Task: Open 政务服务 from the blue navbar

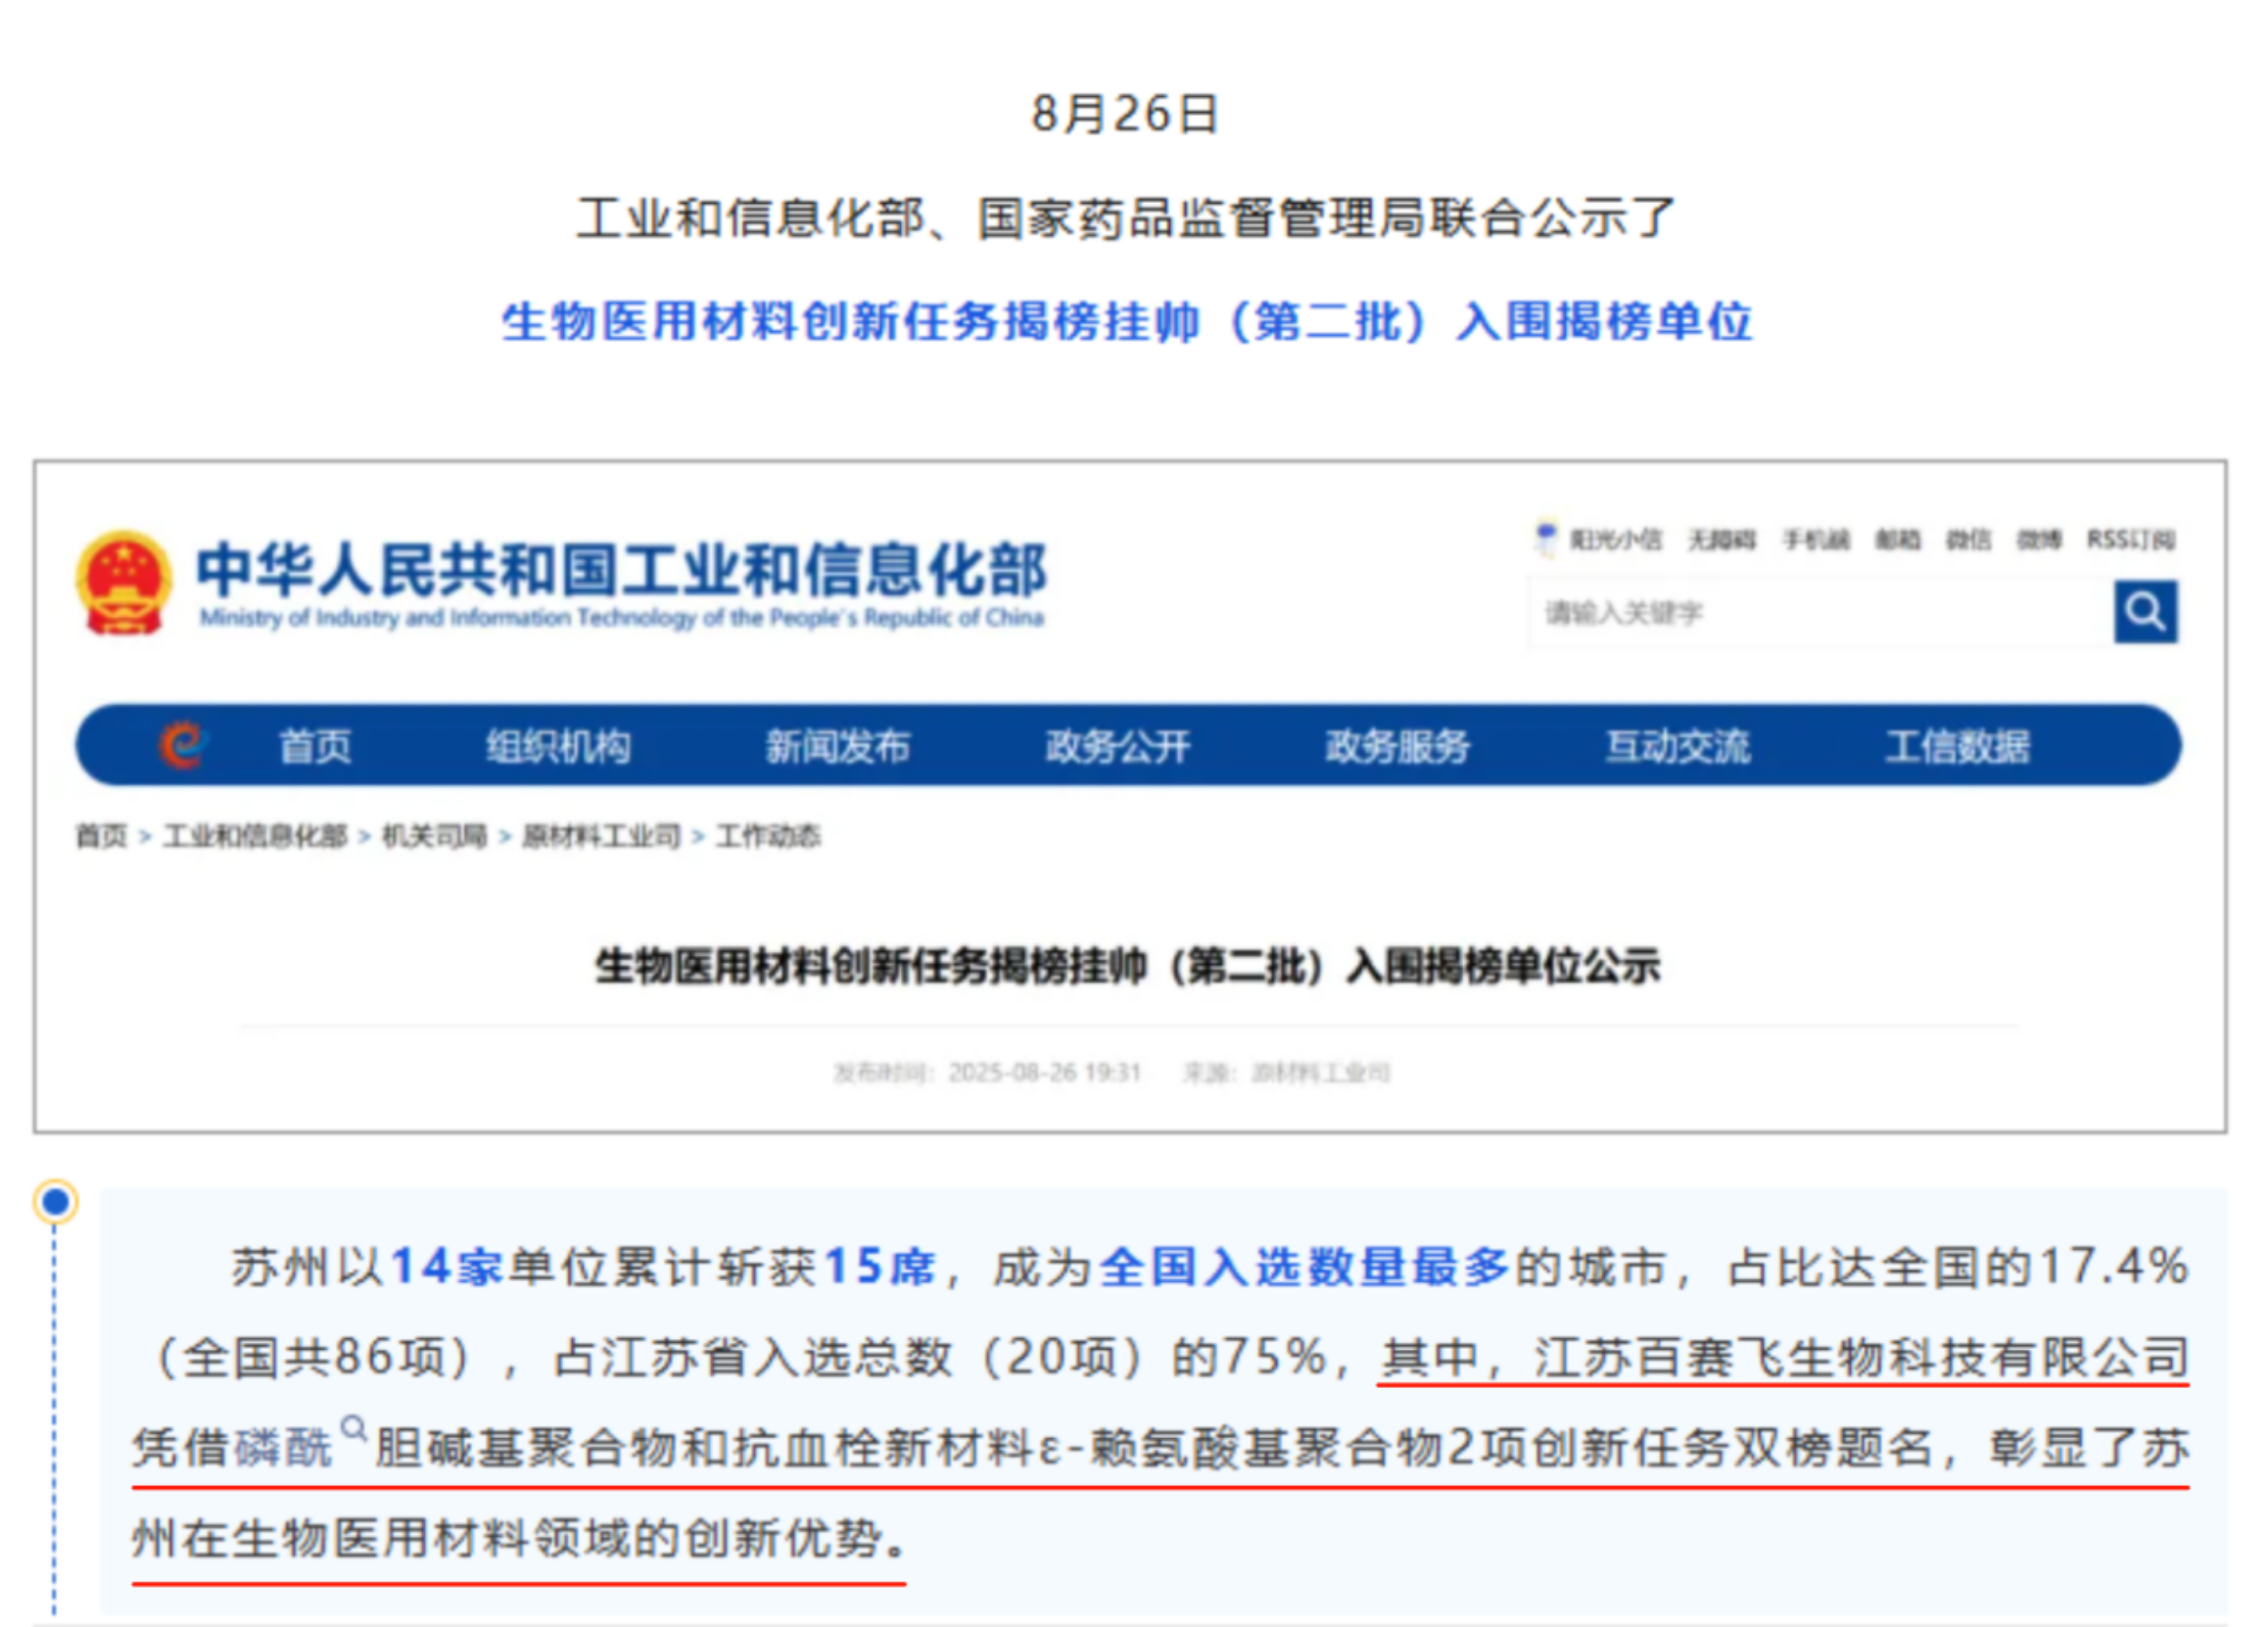Action: pyautogui.click(x=1397, y=746)
